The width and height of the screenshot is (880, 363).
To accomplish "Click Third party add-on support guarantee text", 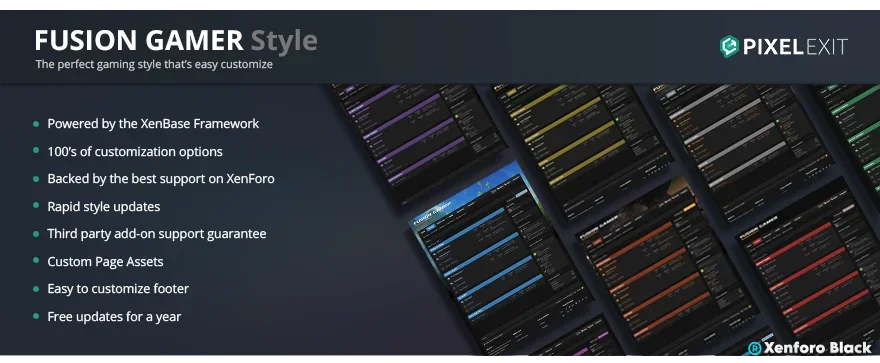I will [157, 234].
